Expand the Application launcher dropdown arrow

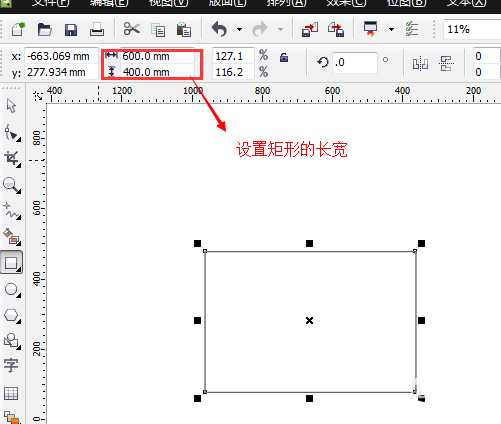click(x=391, y=30)
